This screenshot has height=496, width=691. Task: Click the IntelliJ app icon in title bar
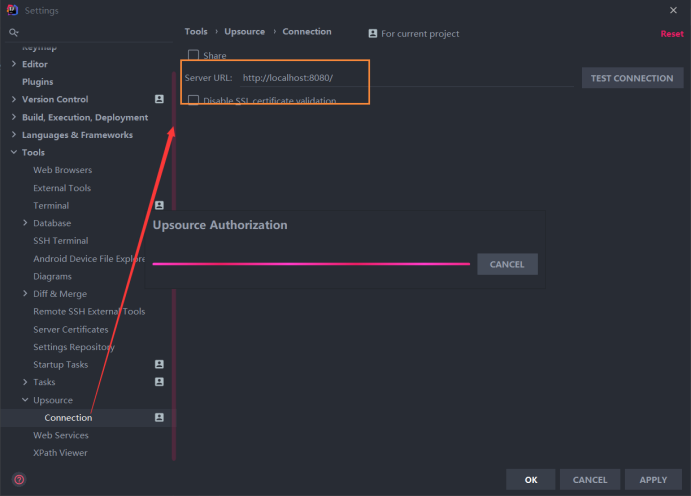[x=12, y=10]
